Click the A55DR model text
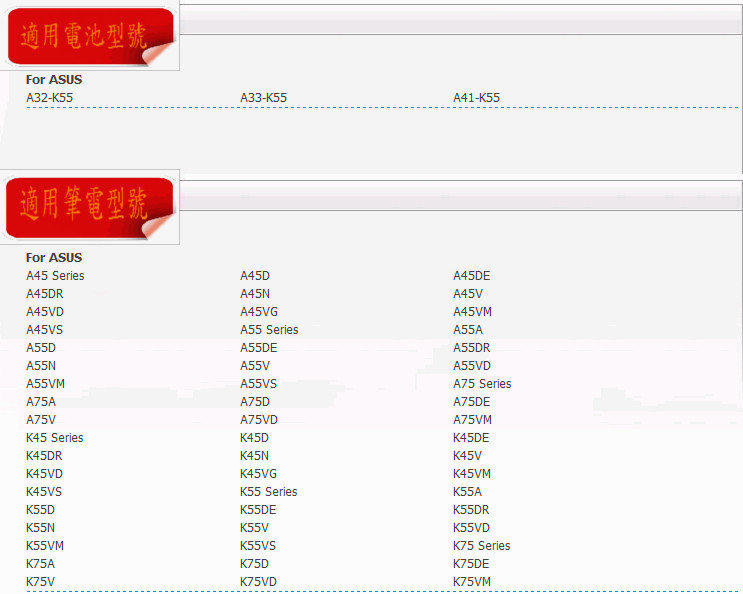The image size is (743, 594). click(x=471, y=348)
